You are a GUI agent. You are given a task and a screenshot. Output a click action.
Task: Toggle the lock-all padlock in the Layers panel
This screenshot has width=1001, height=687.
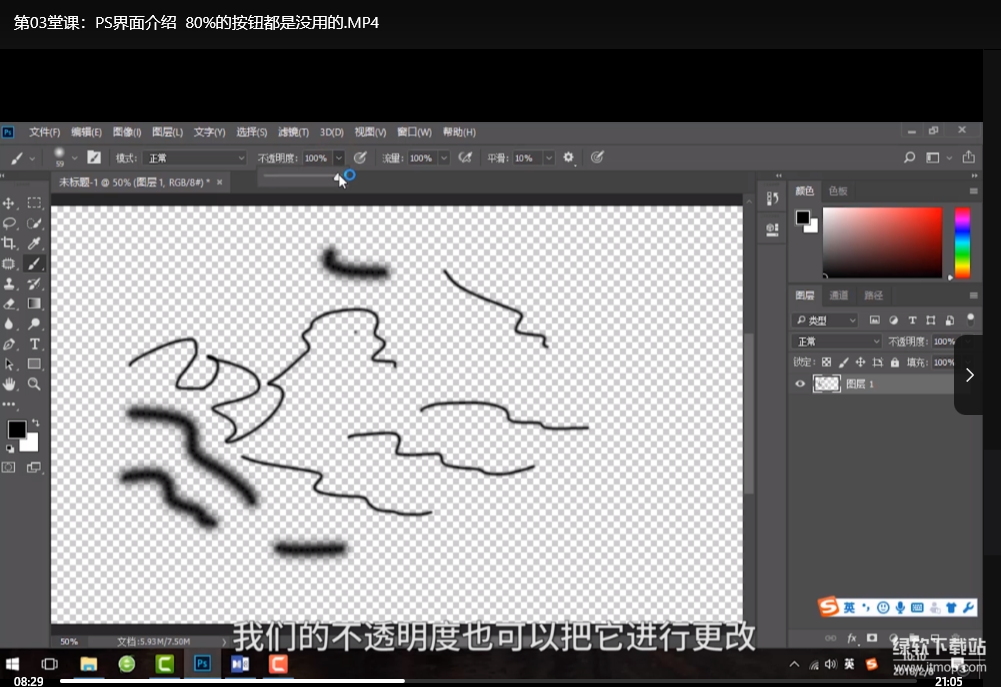click(895, 362)
